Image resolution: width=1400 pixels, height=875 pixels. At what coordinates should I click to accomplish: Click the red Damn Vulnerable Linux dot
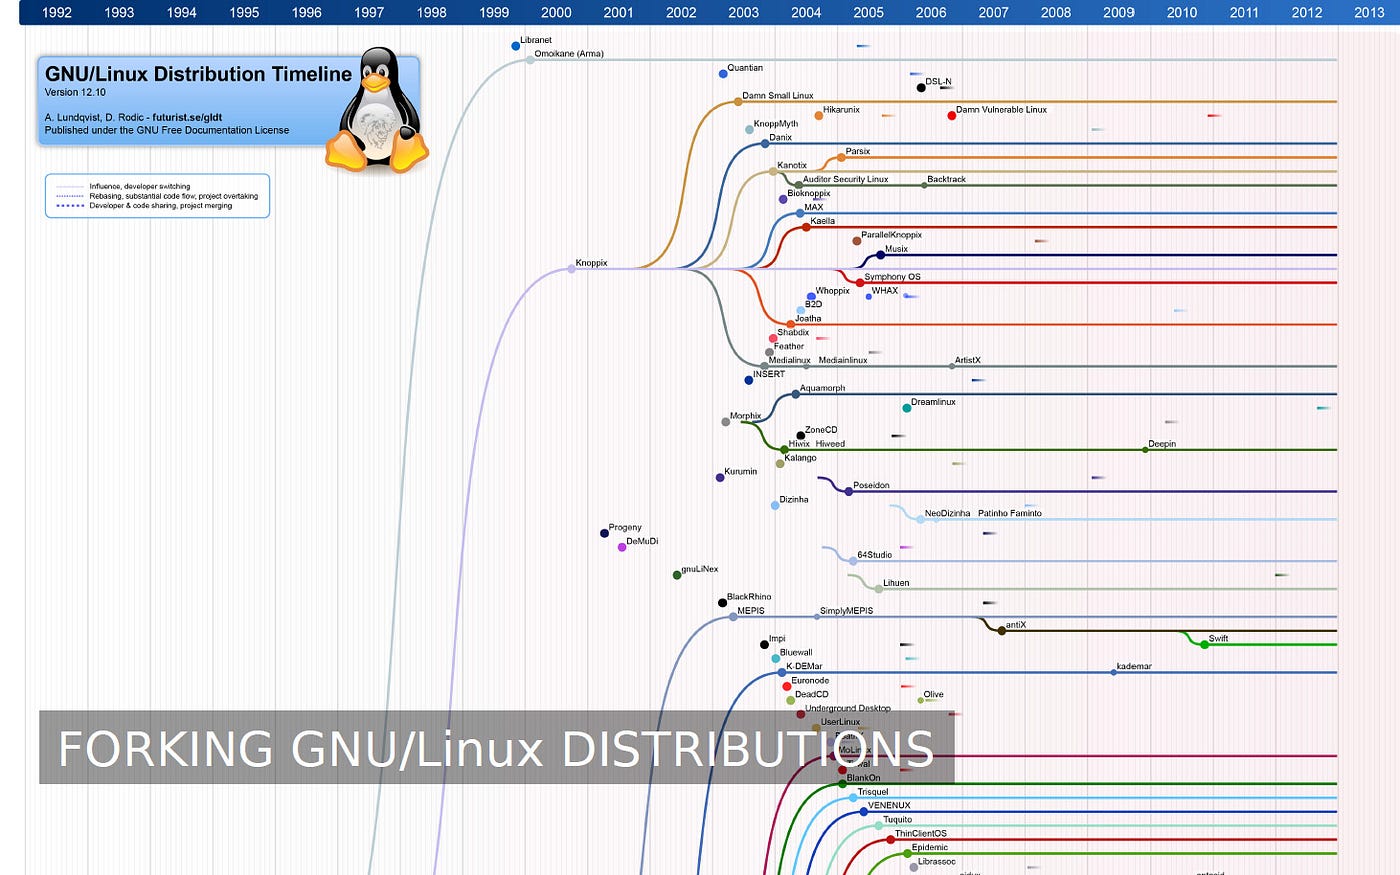(x=952, y=116)
